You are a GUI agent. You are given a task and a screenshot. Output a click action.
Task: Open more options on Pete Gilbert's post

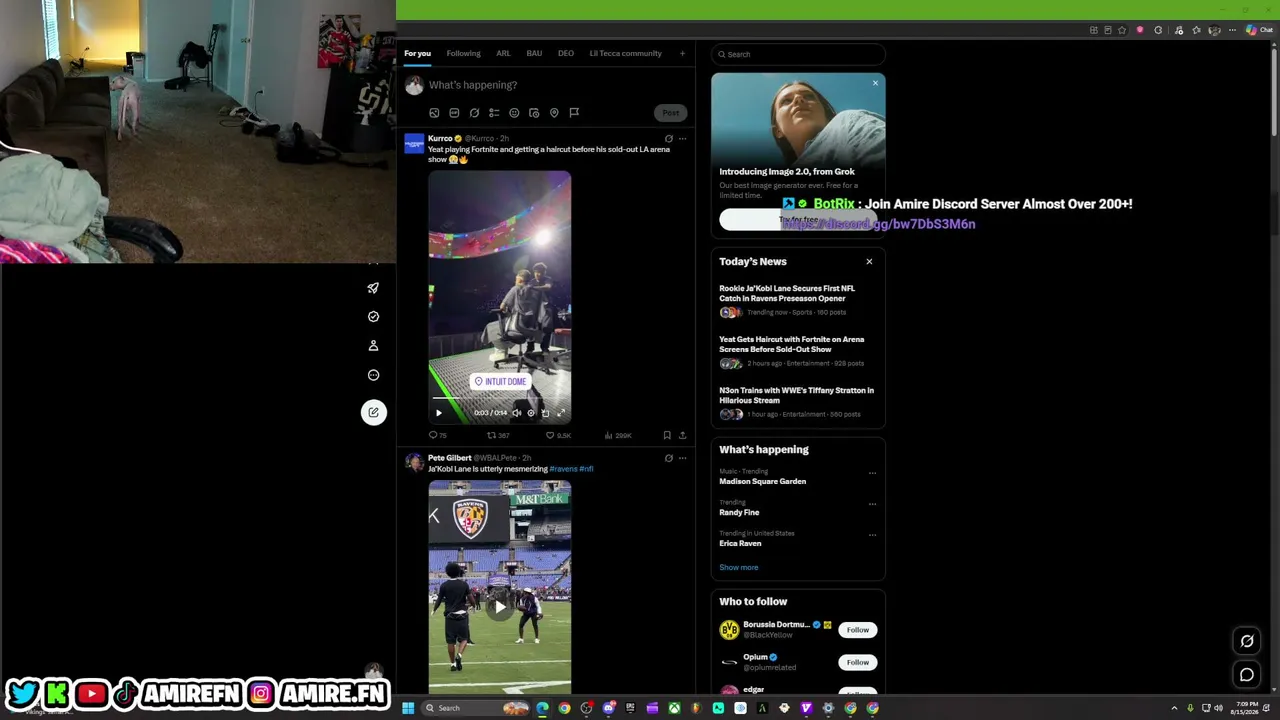(x=683, y=458)
